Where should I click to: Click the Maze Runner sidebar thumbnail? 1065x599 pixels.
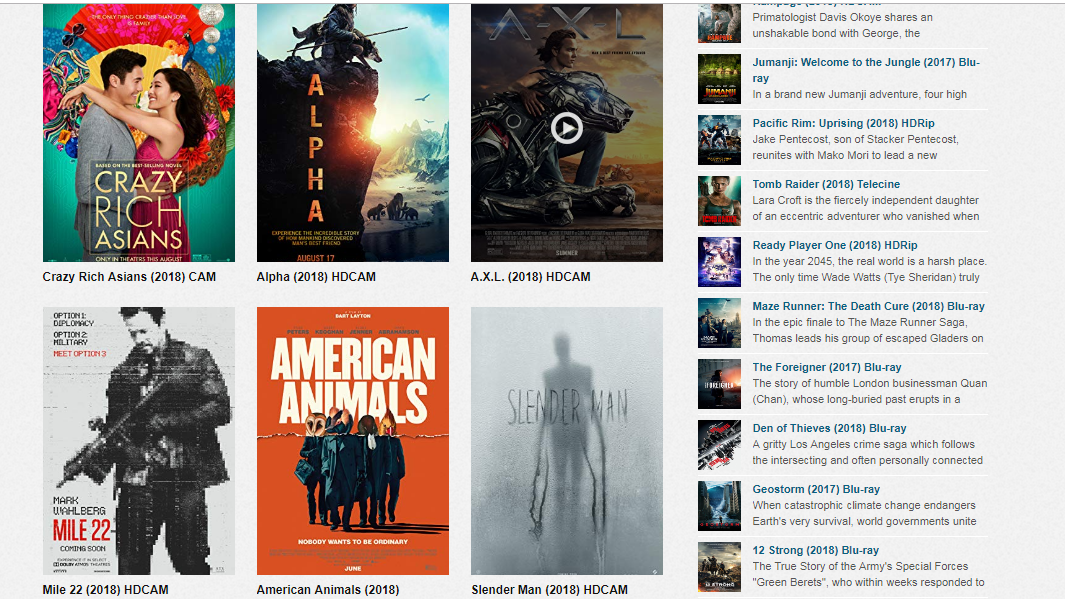click(719, 323)
